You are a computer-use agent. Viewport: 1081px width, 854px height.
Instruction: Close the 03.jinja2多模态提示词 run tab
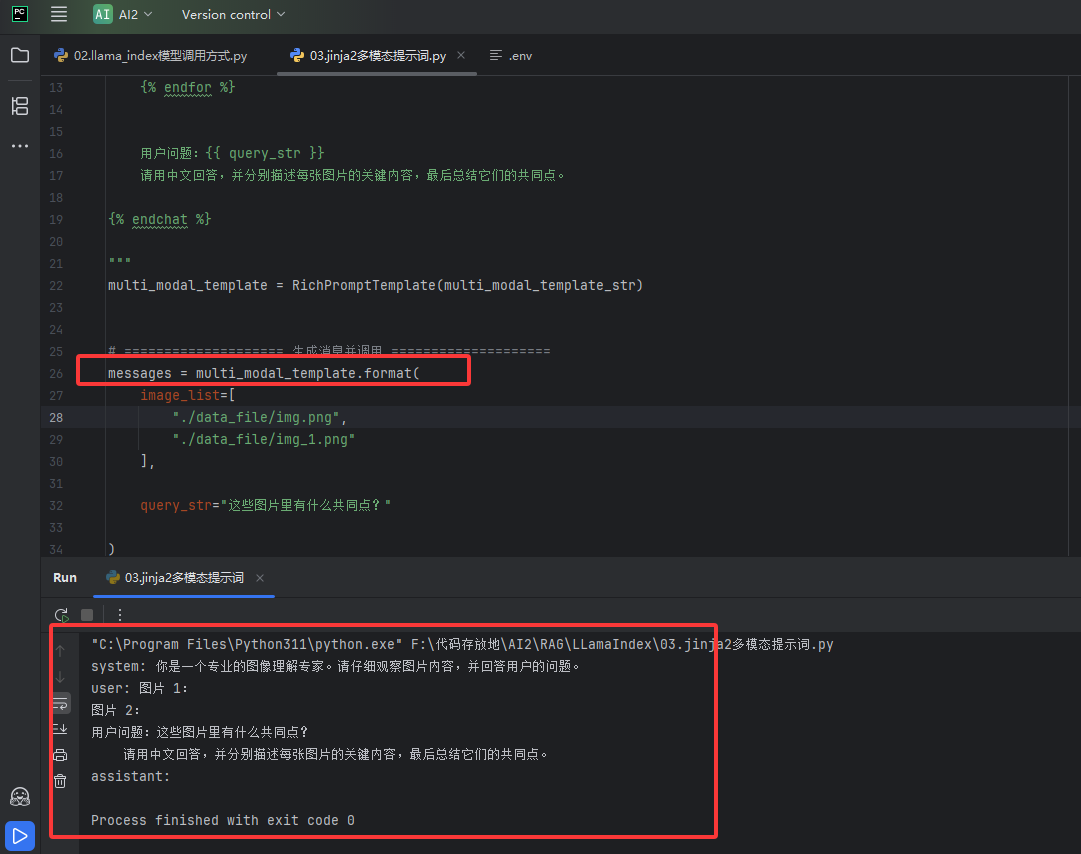pos(260,578)
